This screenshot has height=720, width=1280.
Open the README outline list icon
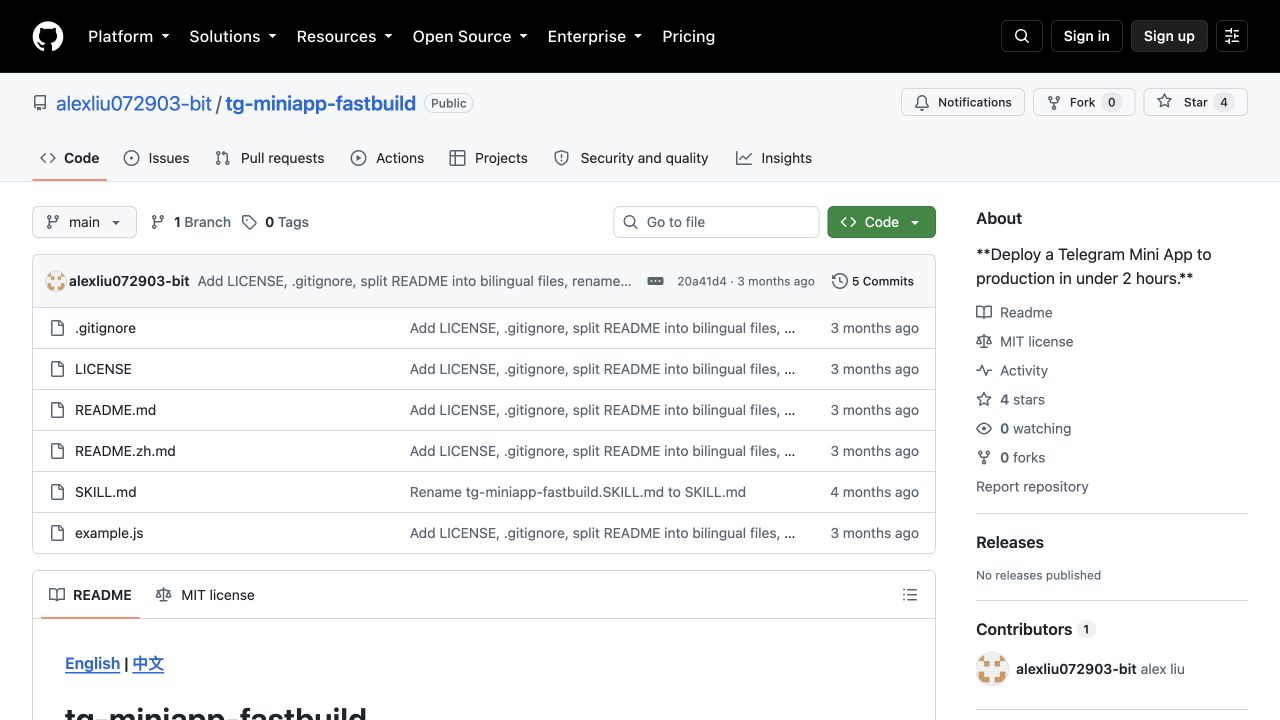click(x=910, y=595)
